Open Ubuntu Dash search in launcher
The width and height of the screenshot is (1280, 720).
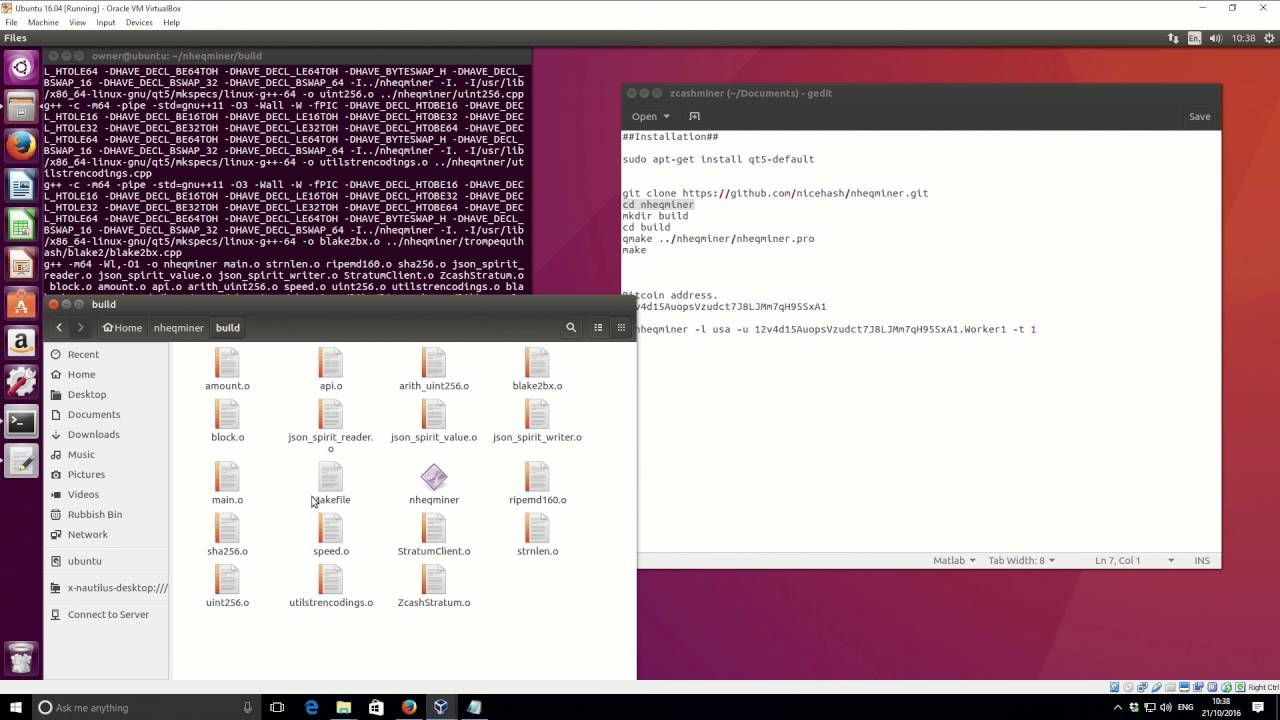[x=21, y=68]
